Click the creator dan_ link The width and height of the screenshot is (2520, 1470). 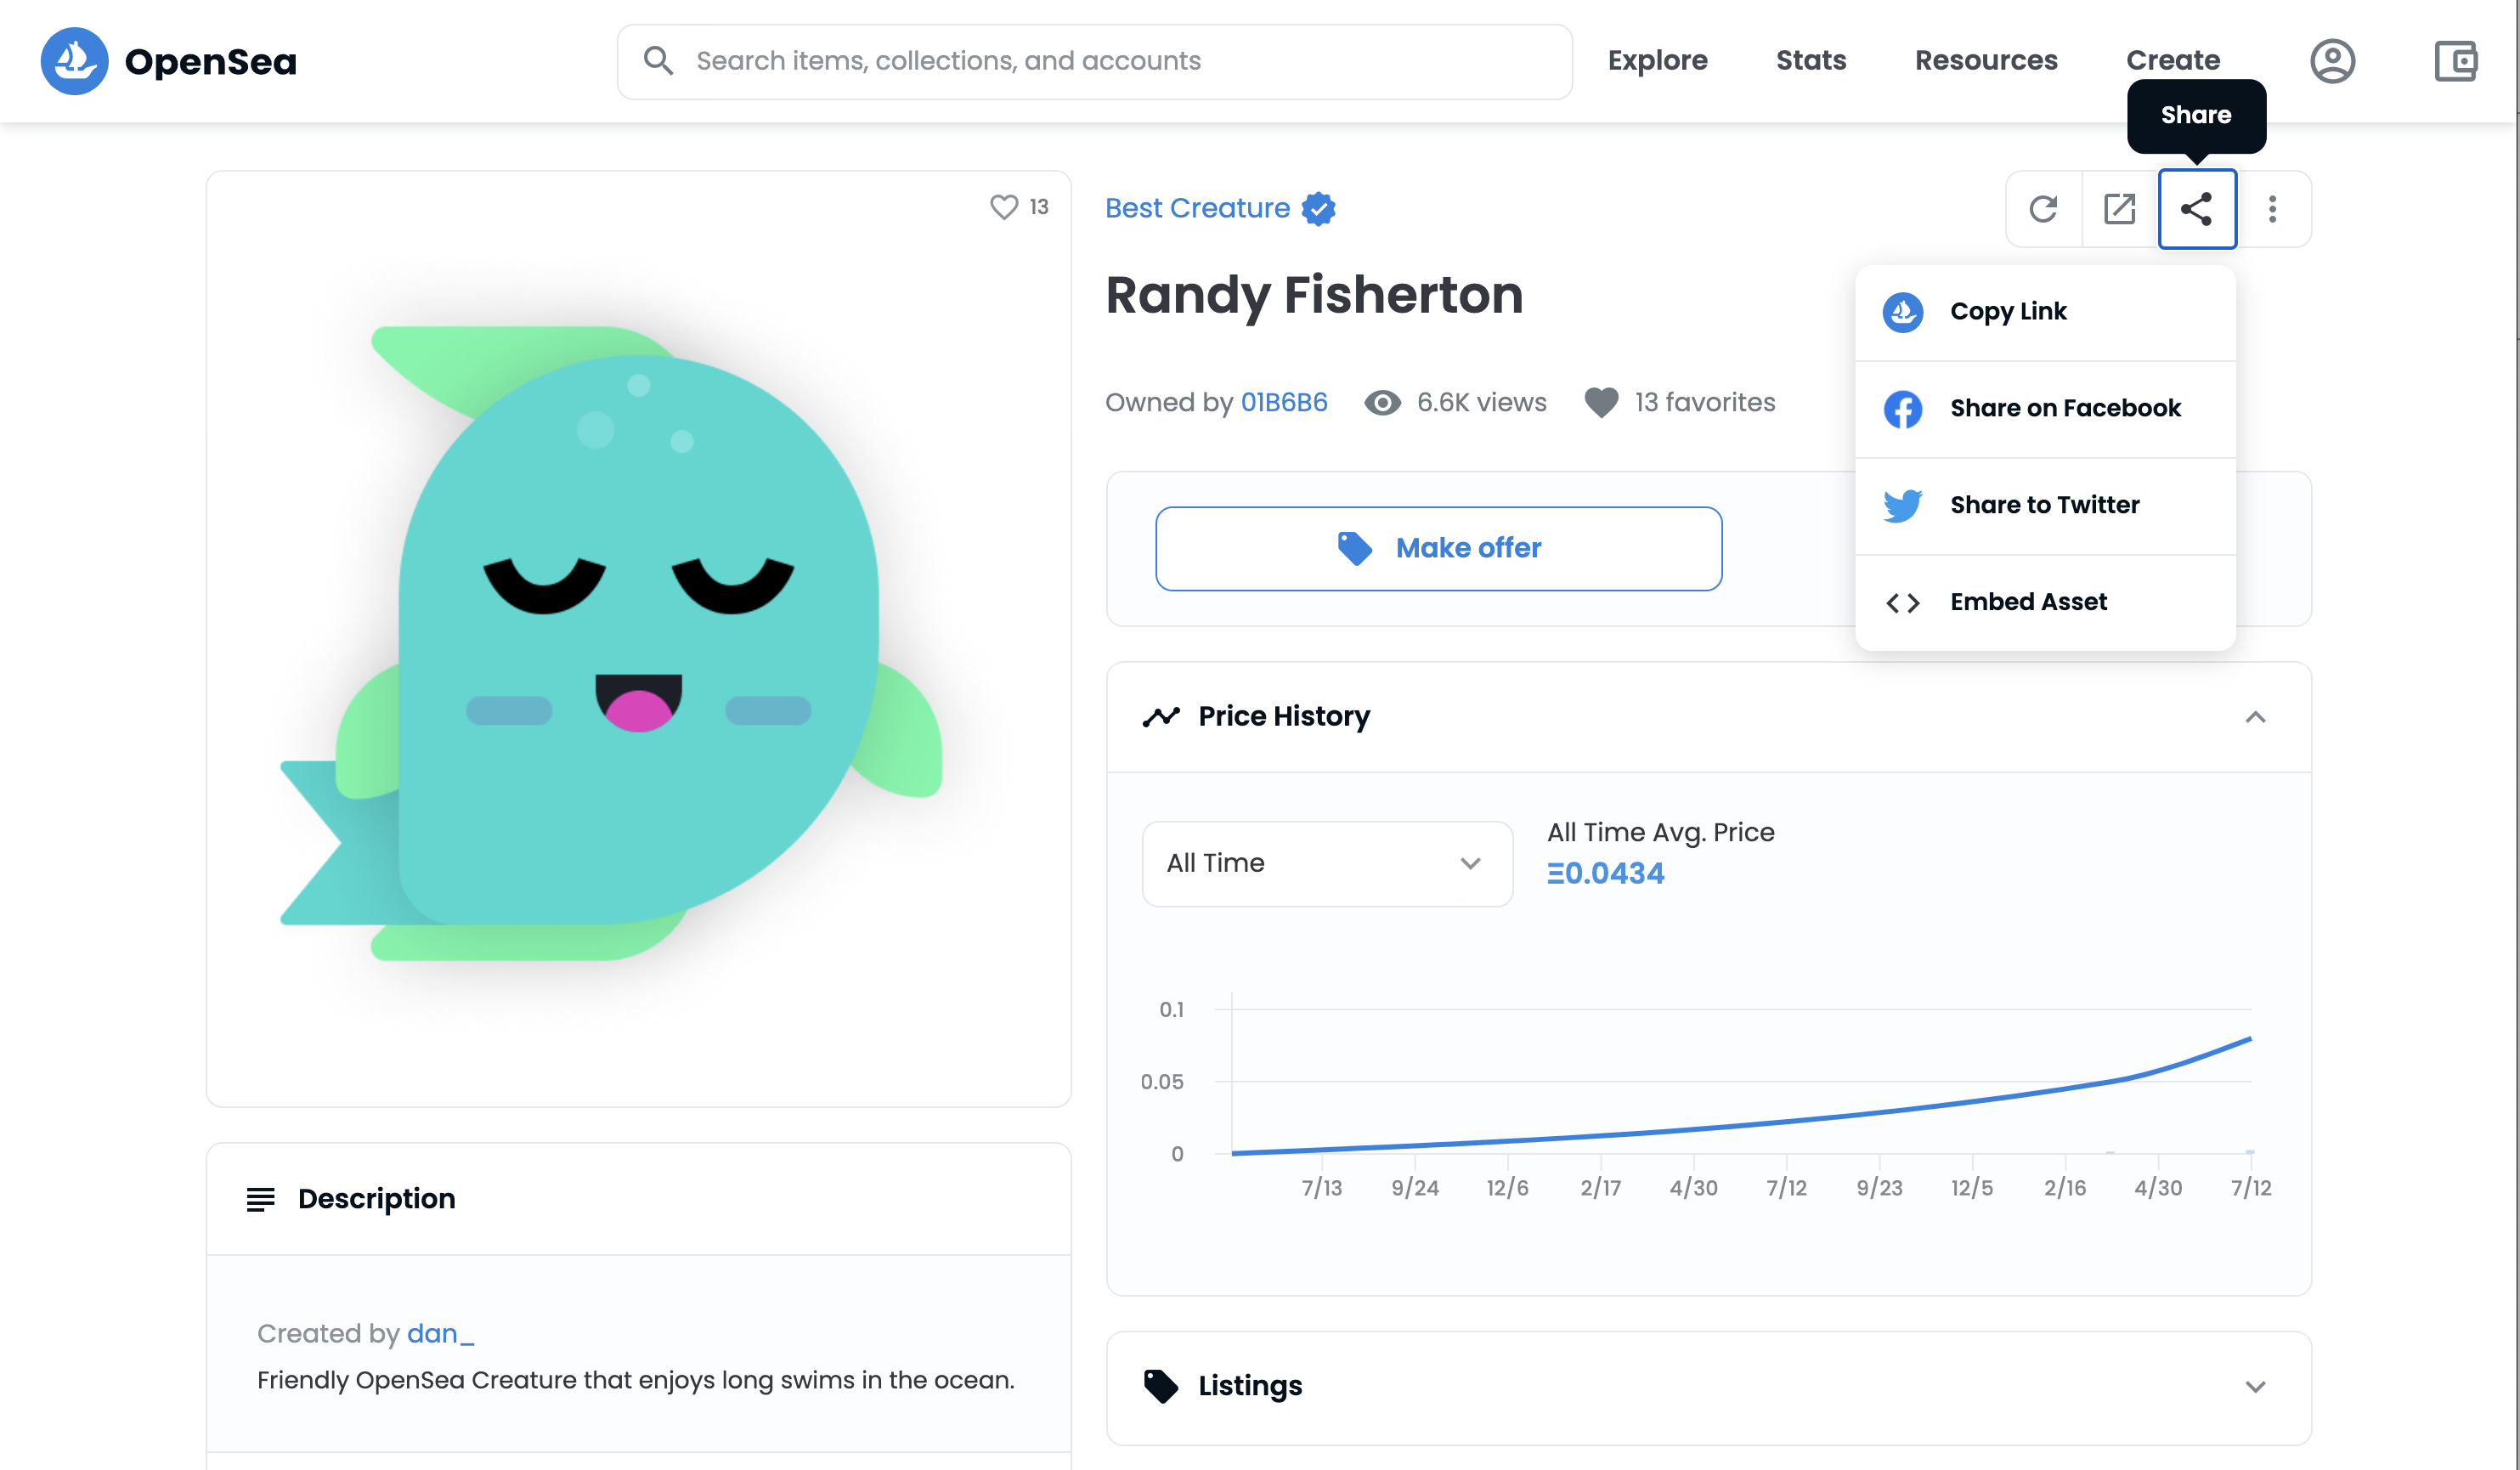click(438, 1333)
